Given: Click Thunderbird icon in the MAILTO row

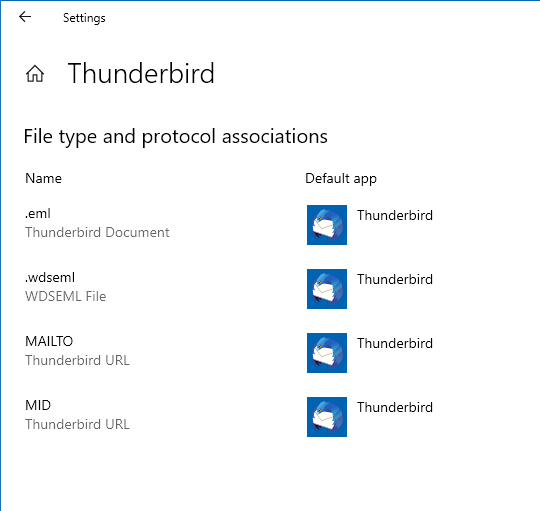Looking at the screenshot, I should point(327,353).
